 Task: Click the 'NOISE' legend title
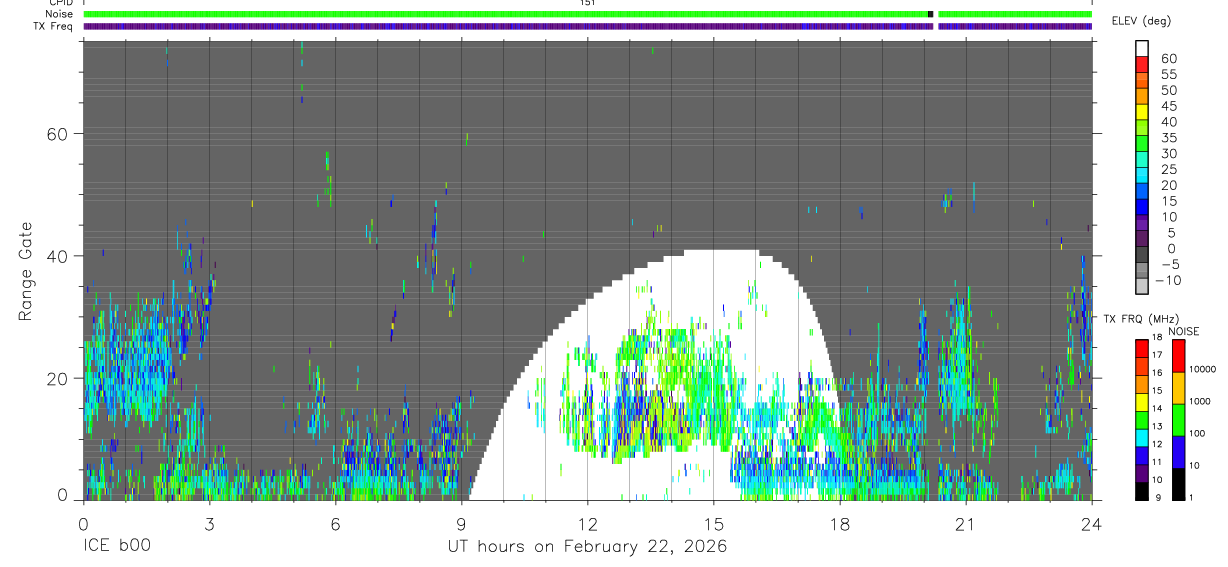tap(1184, 331)
